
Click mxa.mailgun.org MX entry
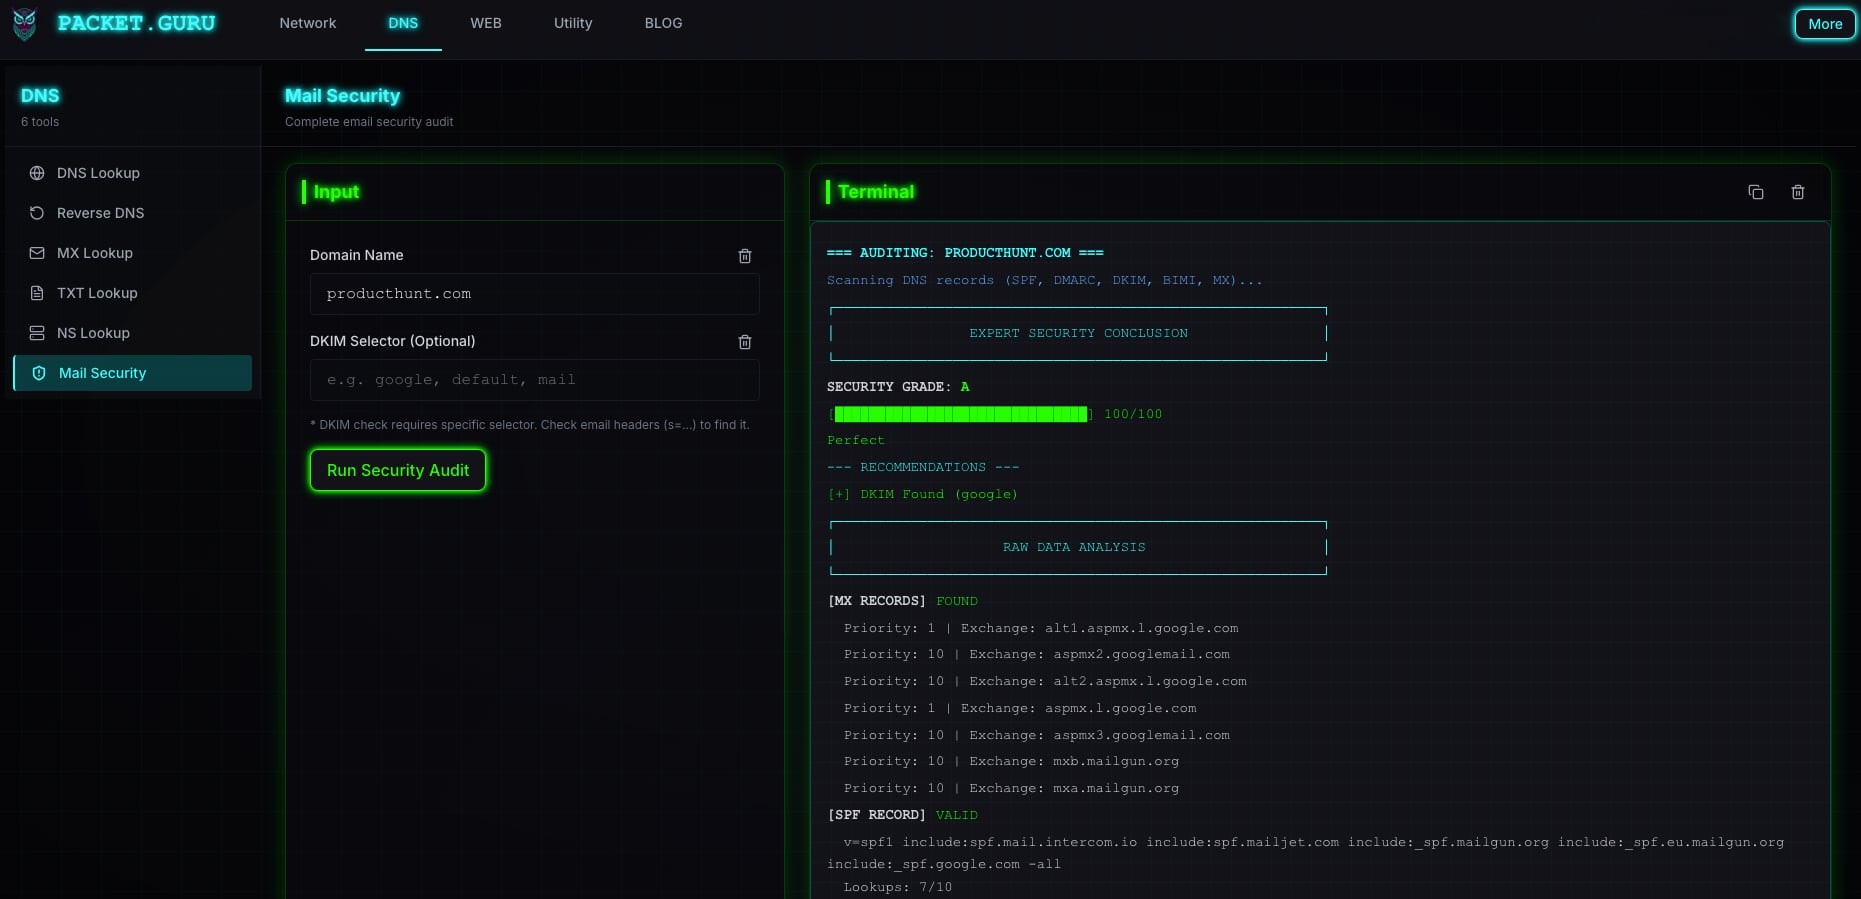1011,788
